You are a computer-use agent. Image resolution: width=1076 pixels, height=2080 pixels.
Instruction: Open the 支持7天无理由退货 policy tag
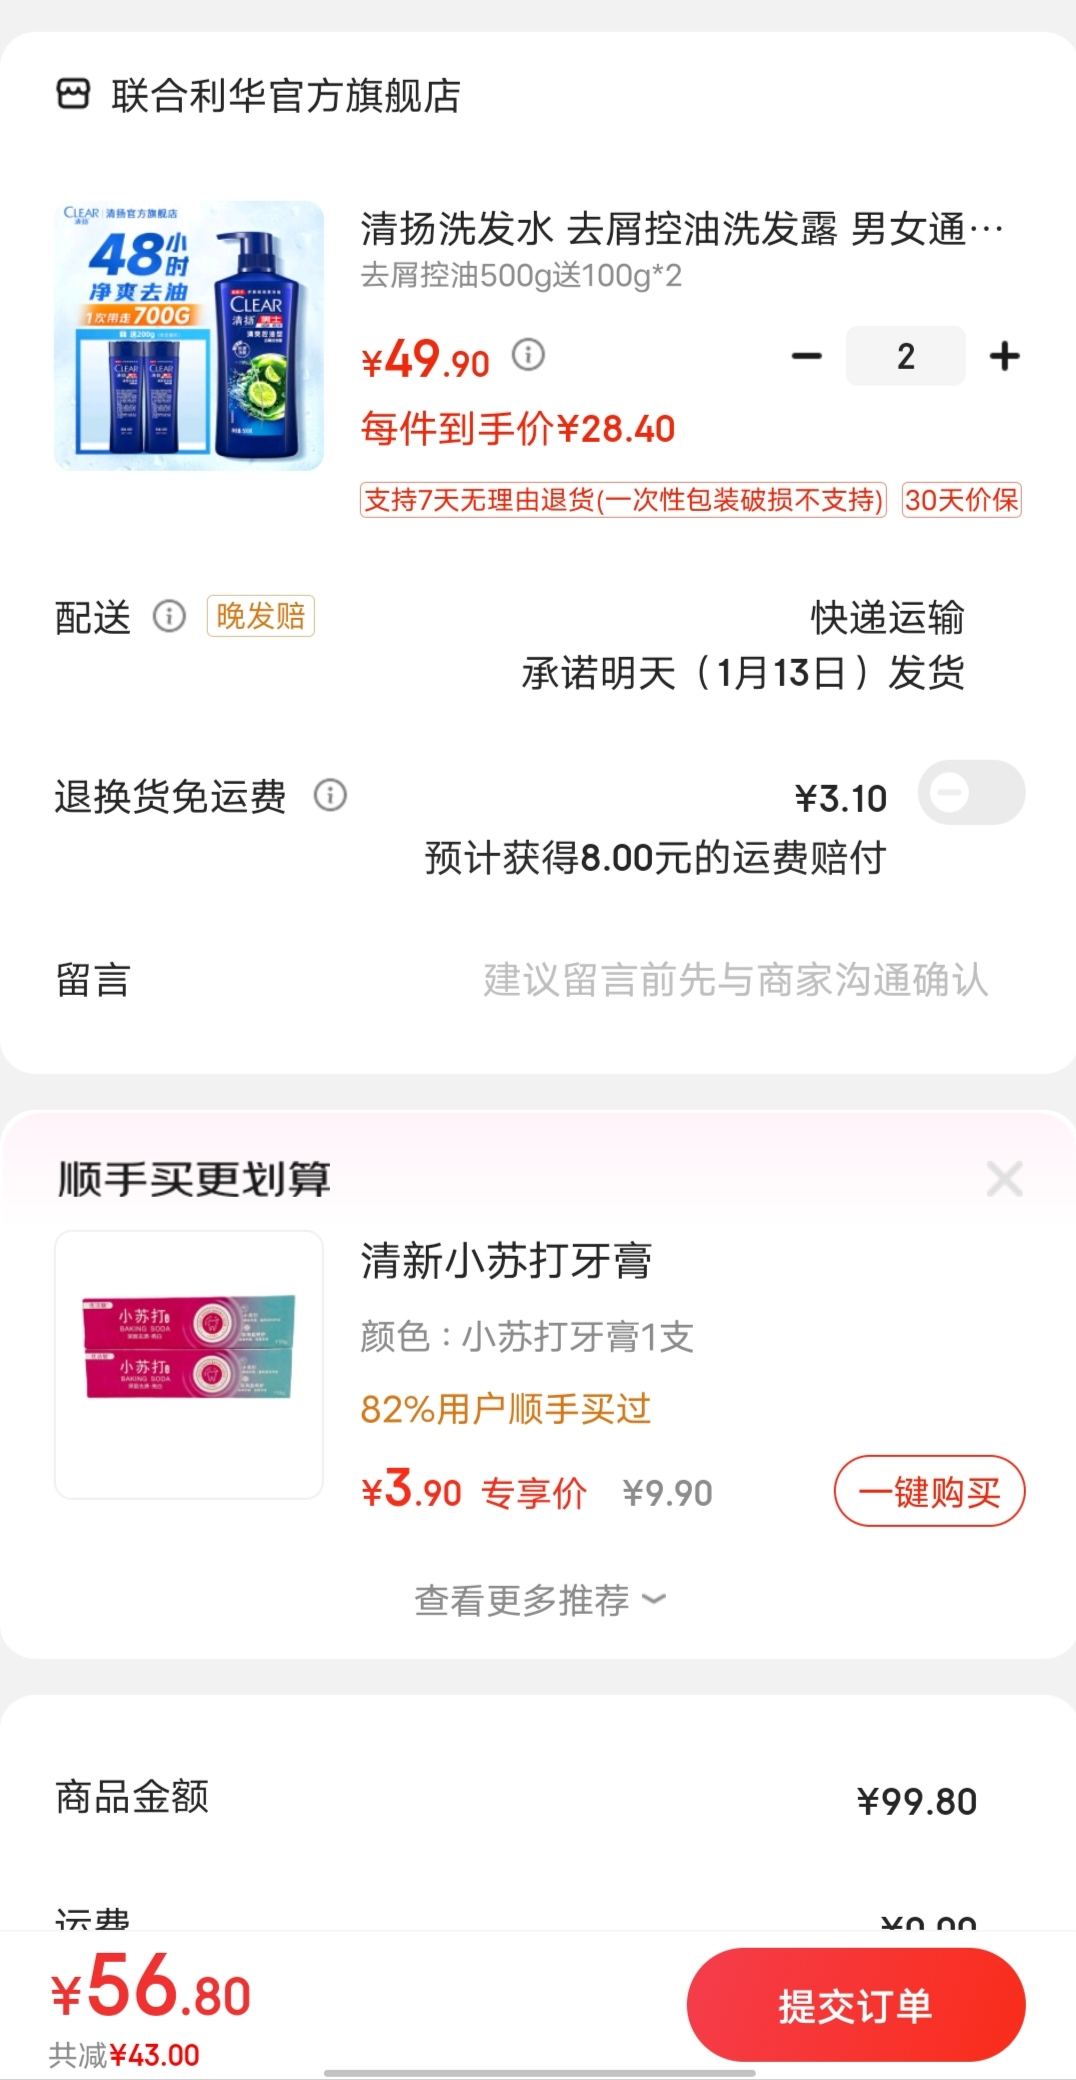[x=623, y=500]
